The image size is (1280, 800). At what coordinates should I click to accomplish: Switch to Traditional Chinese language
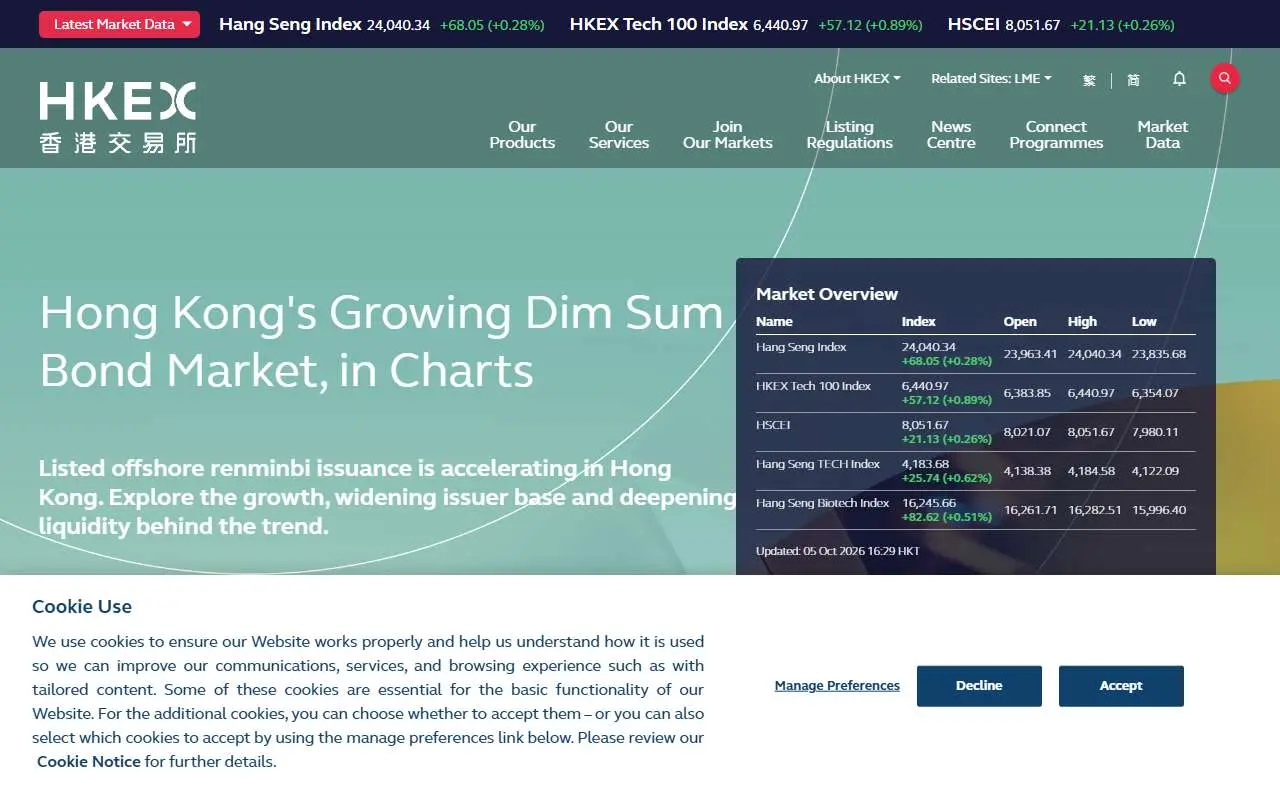(1089, 79)
